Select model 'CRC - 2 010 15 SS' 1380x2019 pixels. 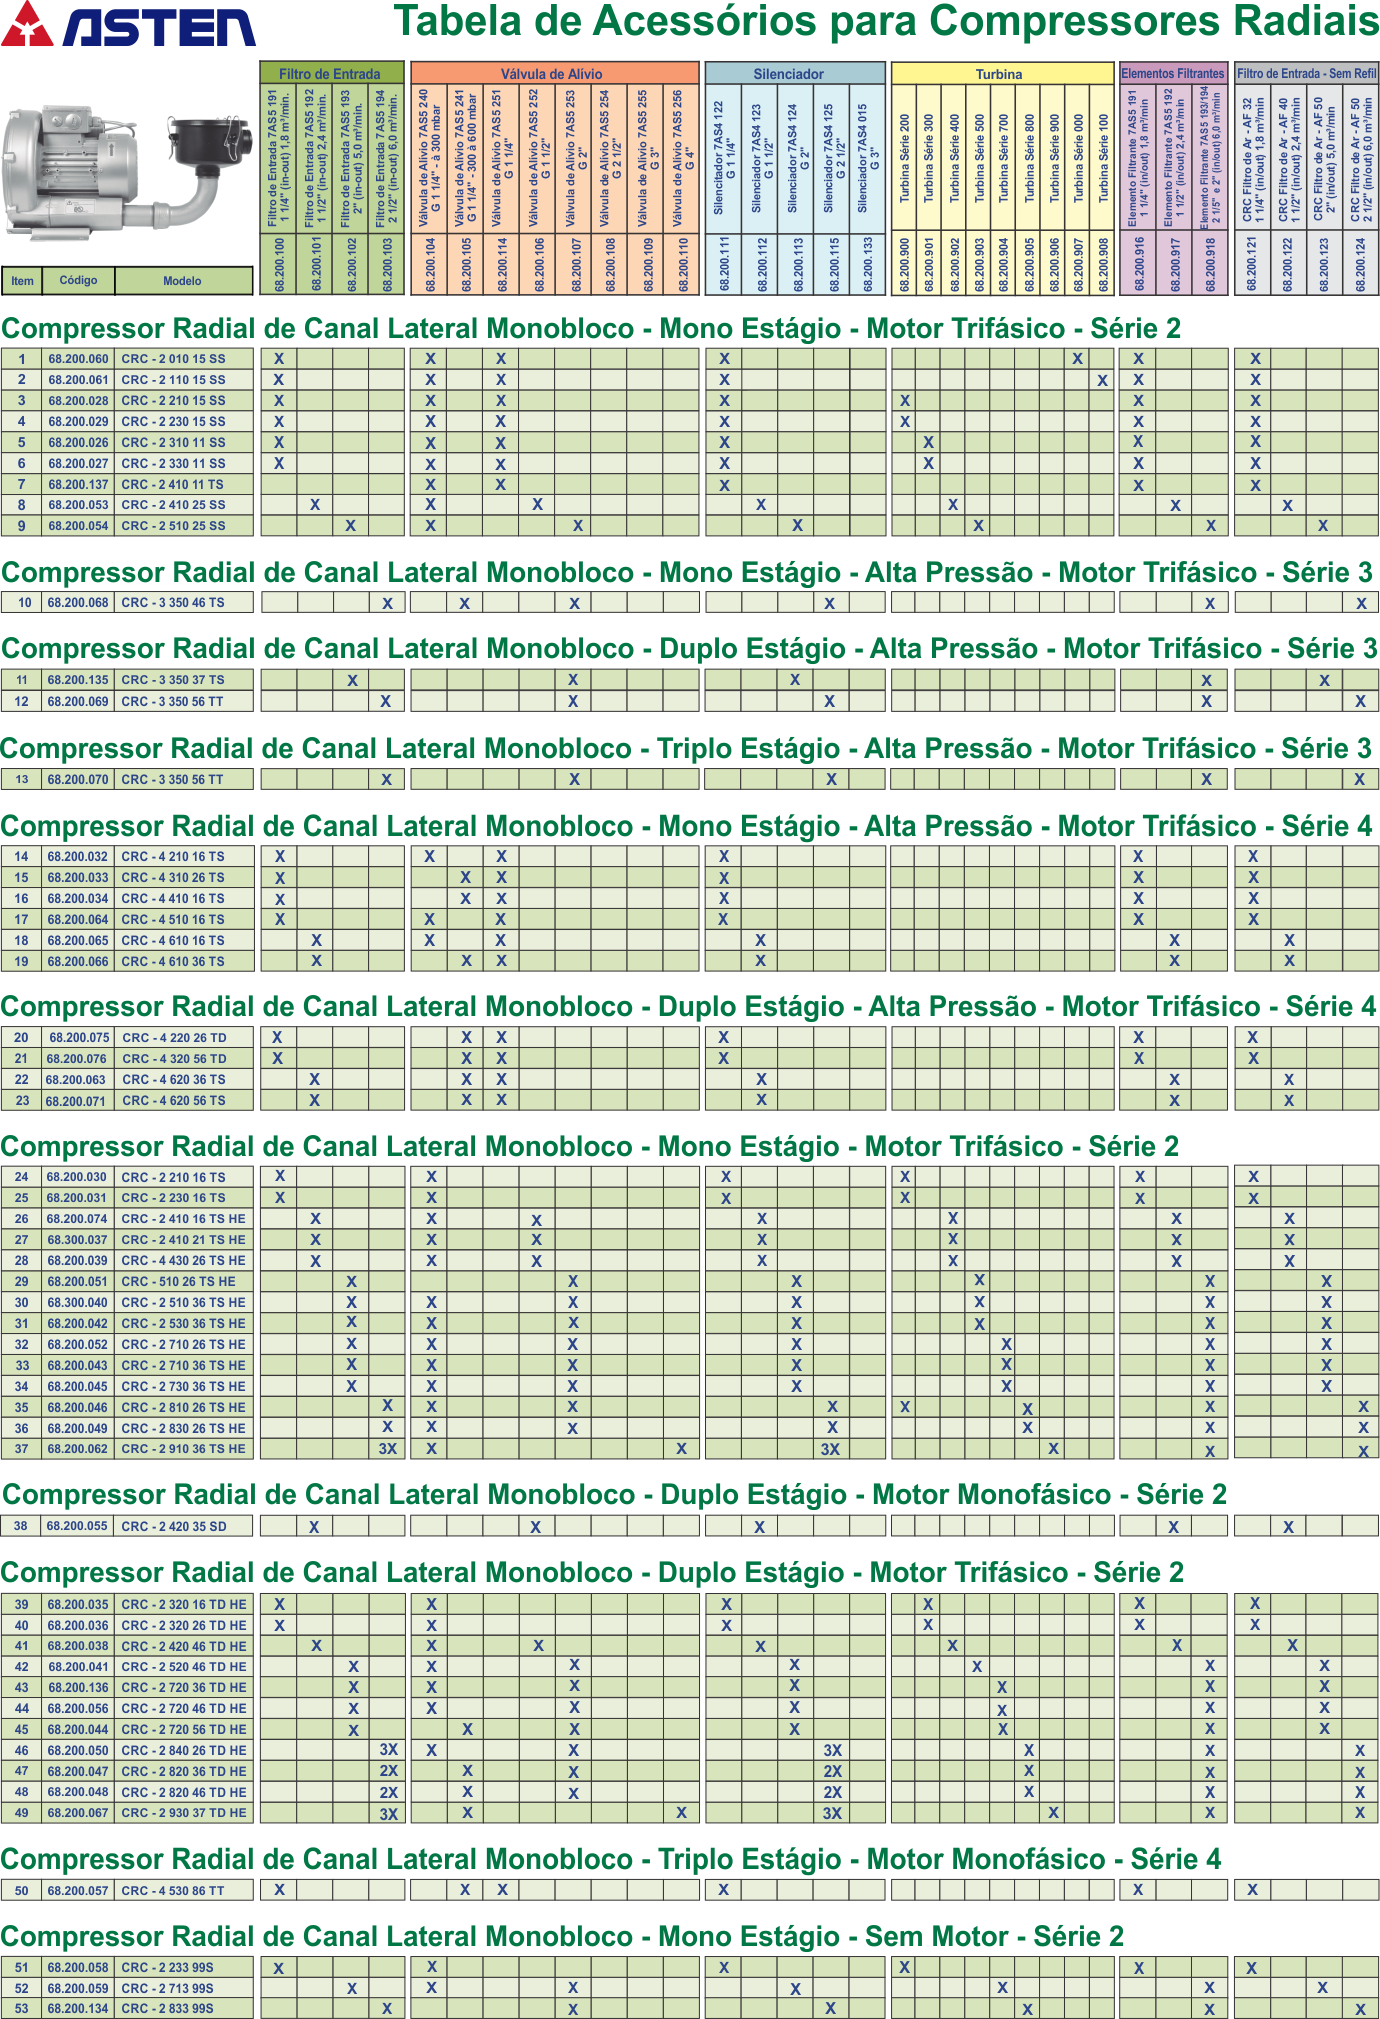pos(174,358)
